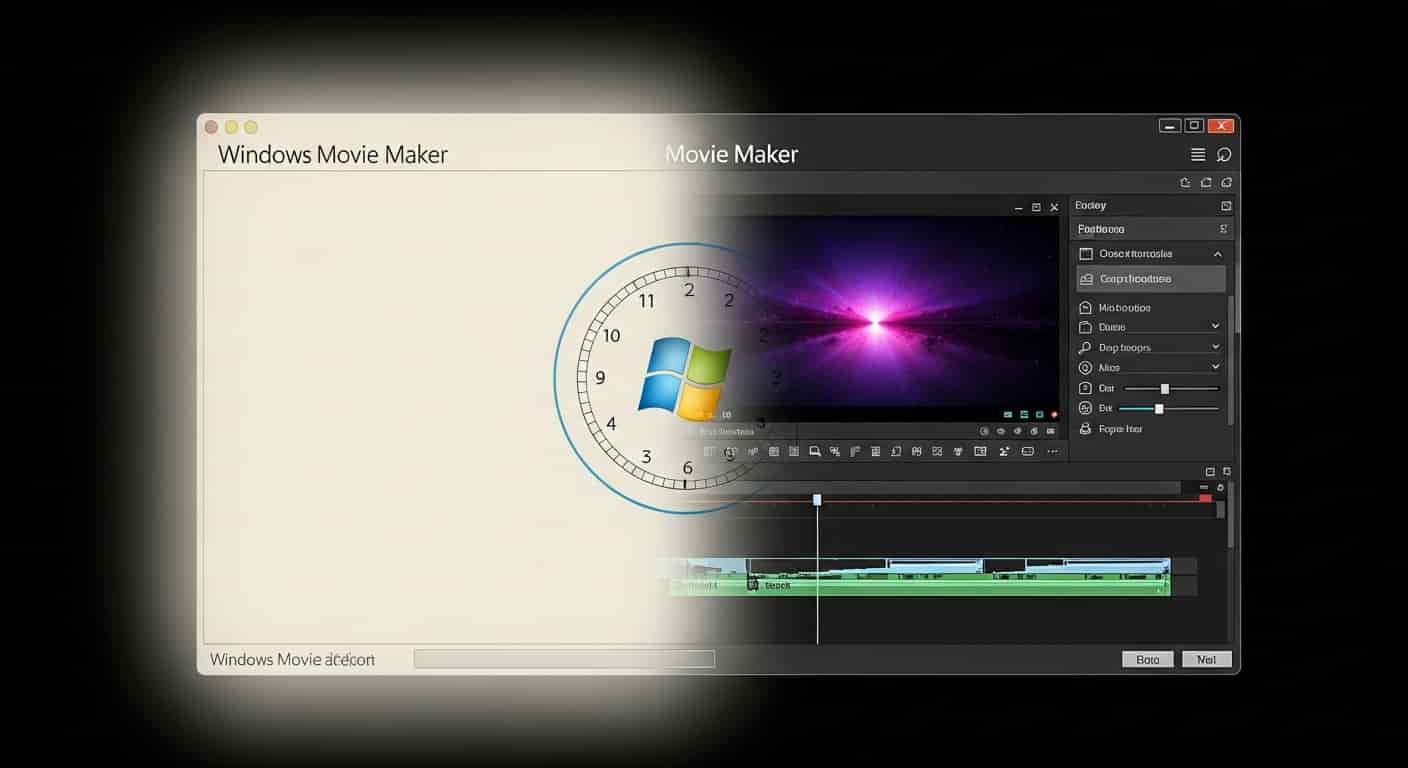Click the green audio track clip
This screenshot has height=768, width=1408.
[920, 585]
